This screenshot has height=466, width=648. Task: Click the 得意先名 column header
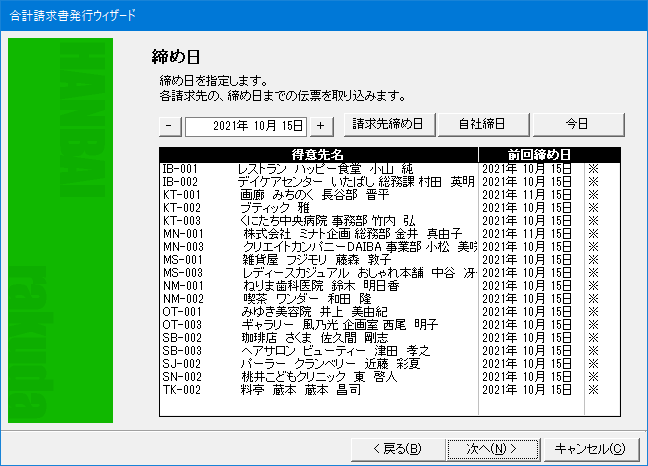[319, 155]
